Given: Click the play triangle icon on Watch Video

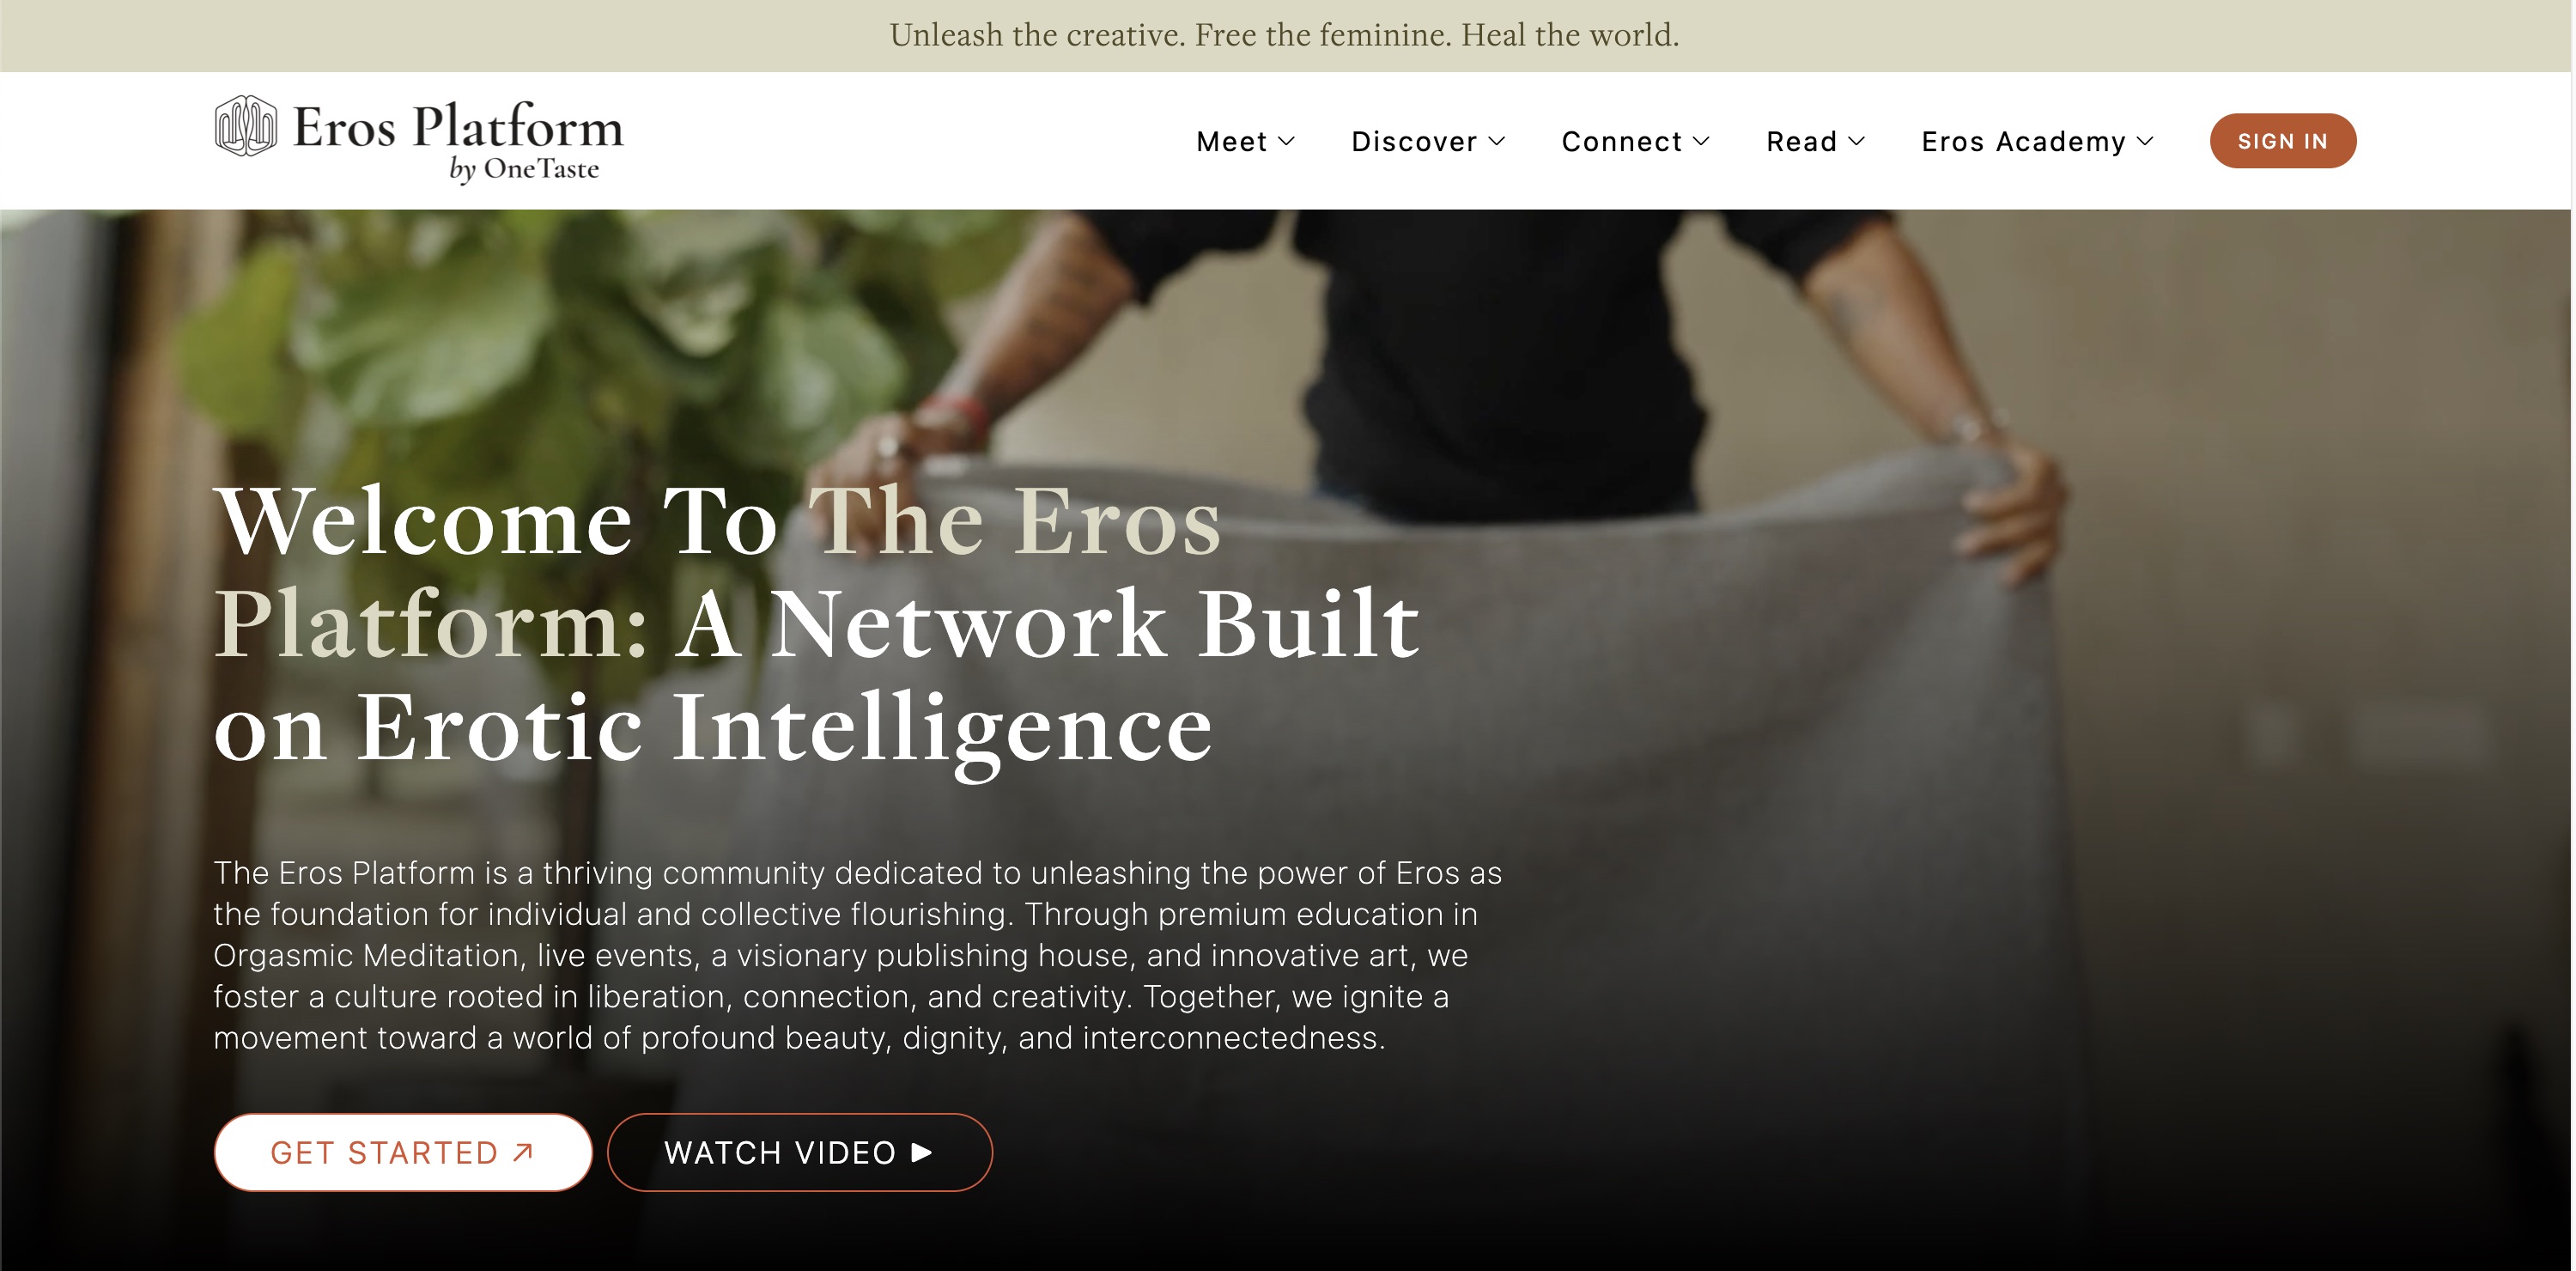Looking at the screenshot, I should tap(922, 1152).
